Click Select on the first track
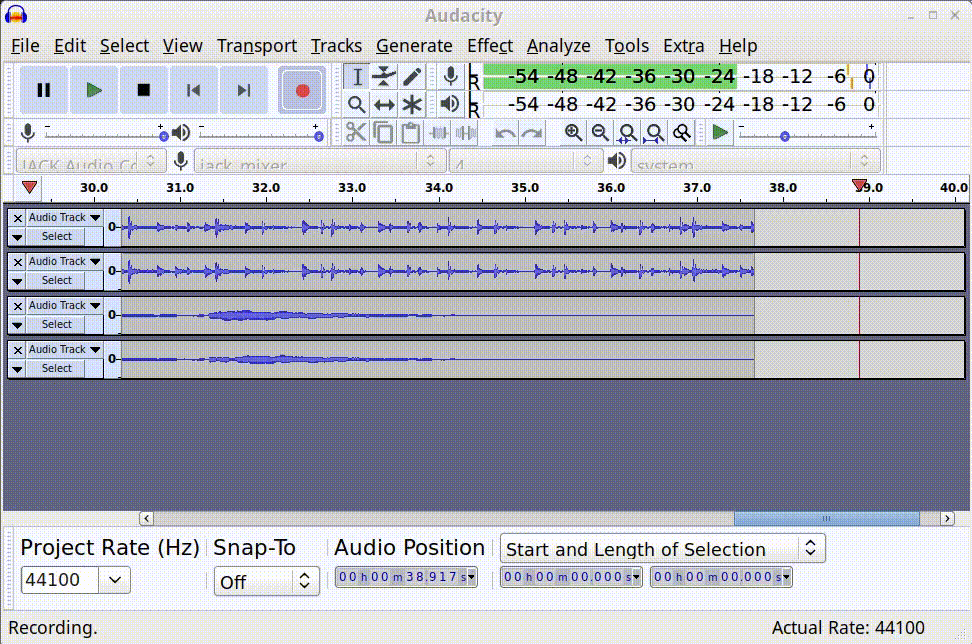 point(56,237)
